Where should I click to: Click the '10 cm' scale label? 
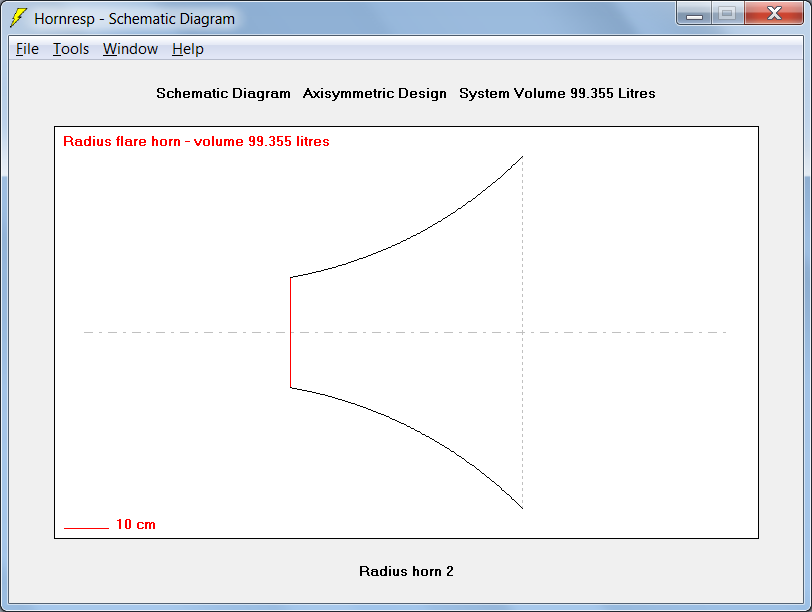(x=136, y=524)
